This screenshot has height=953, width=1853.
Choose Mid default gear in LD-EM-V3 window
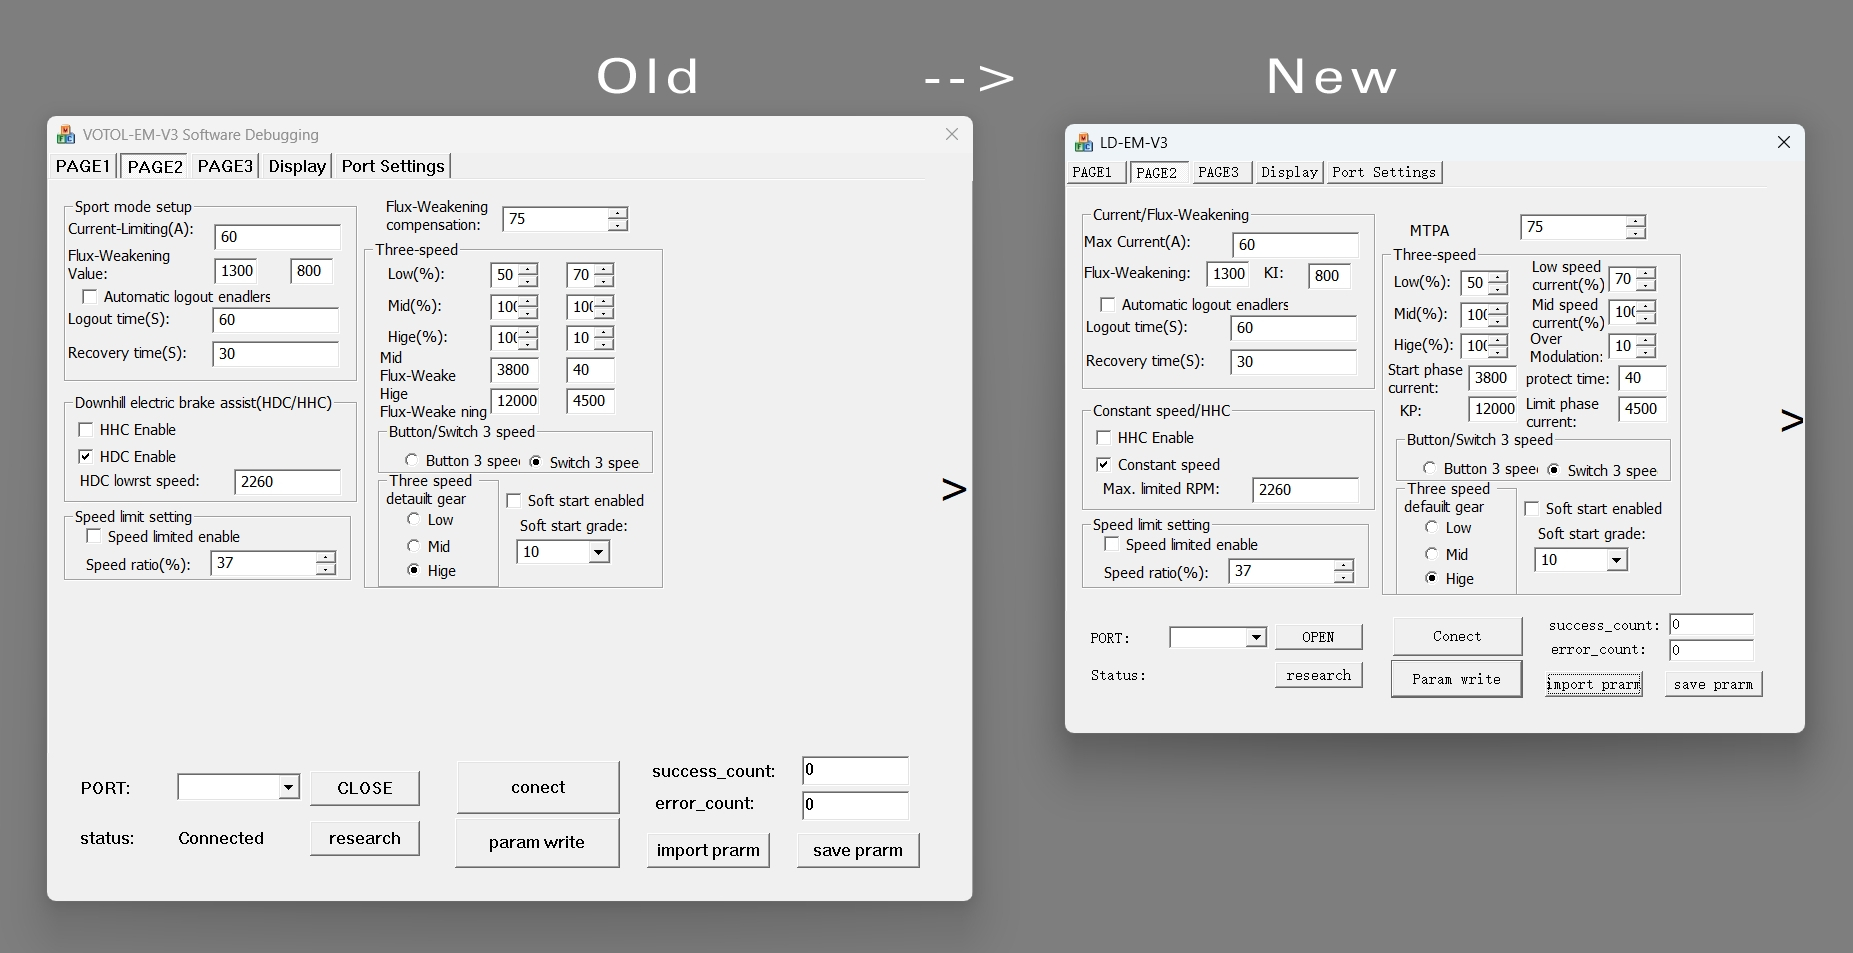click(1431, 554)
